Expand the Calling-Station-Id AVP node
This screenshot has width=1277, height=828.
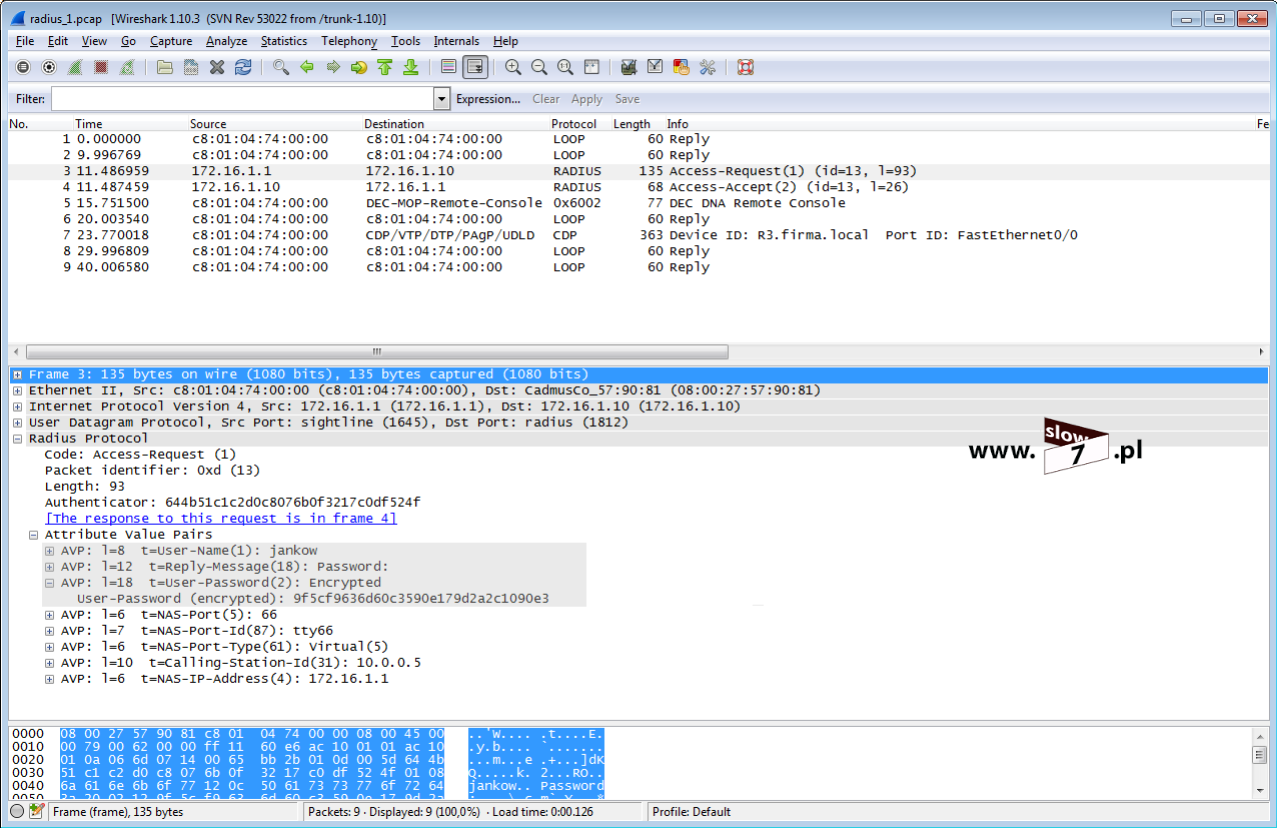pos(50,662)
